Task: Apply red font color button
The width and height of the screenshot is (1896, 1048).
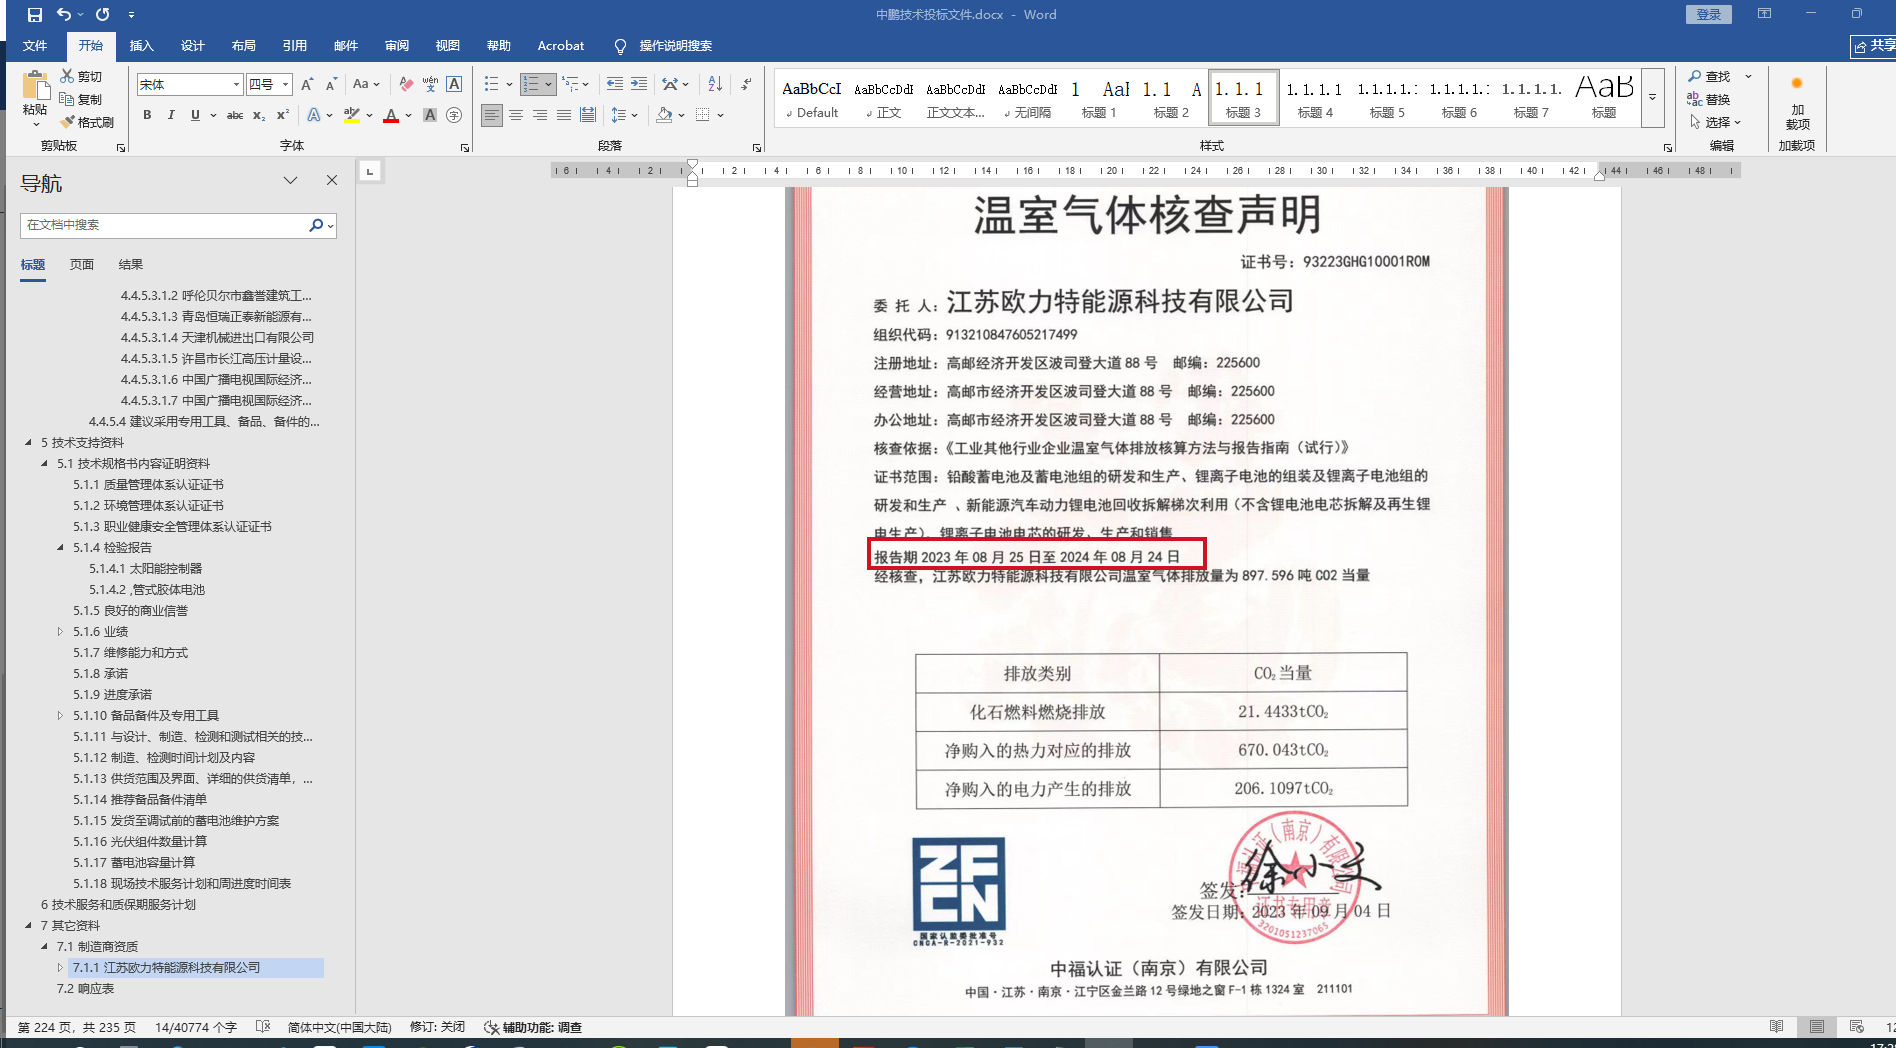Action: [x=391, y=115]
